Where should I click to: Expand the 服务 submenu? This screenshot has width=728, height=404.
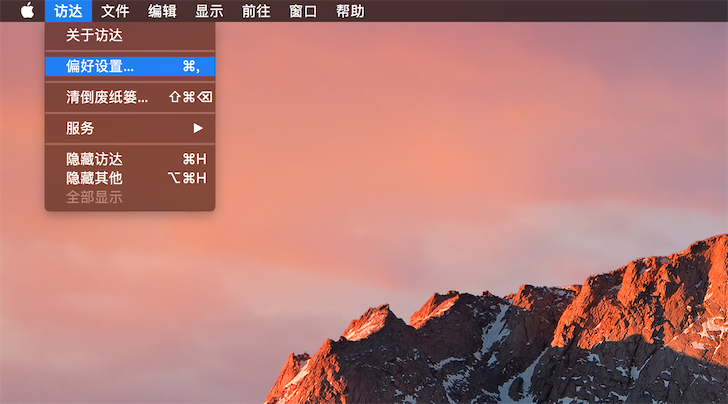click(x=130, y=128)
